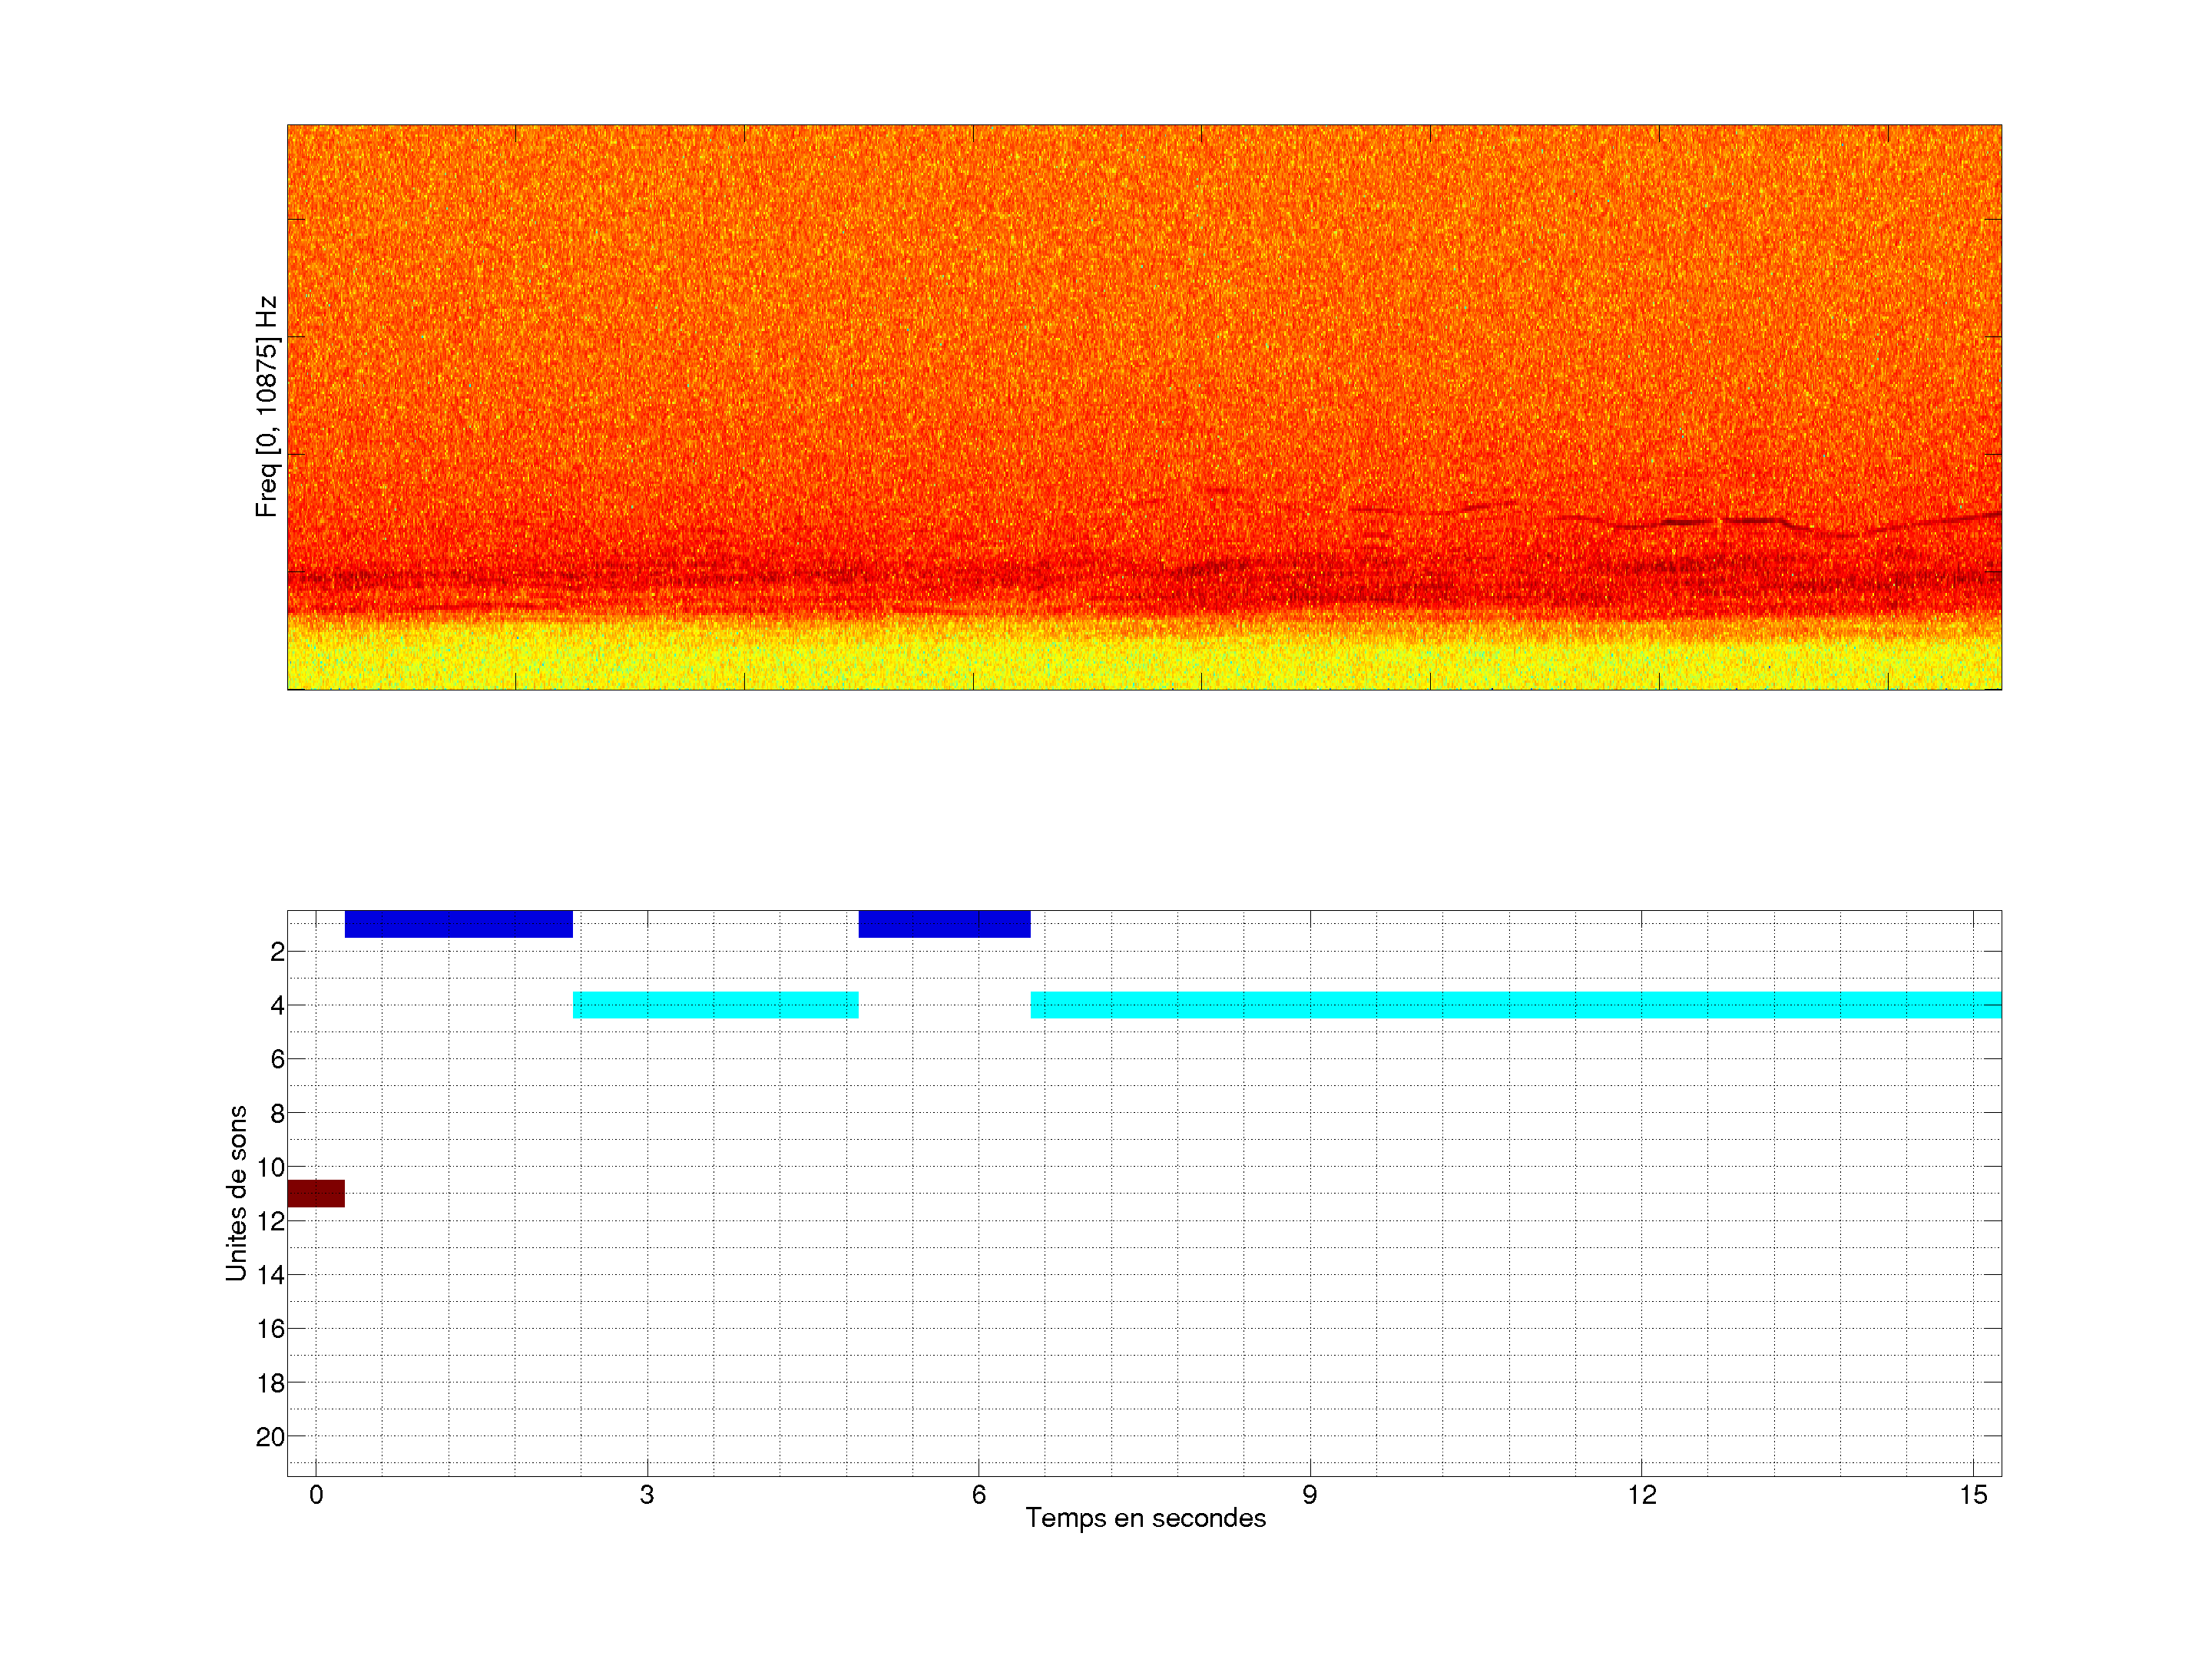
Task: Click the dark red bar at unit 11
Action: pos(316,1193)
